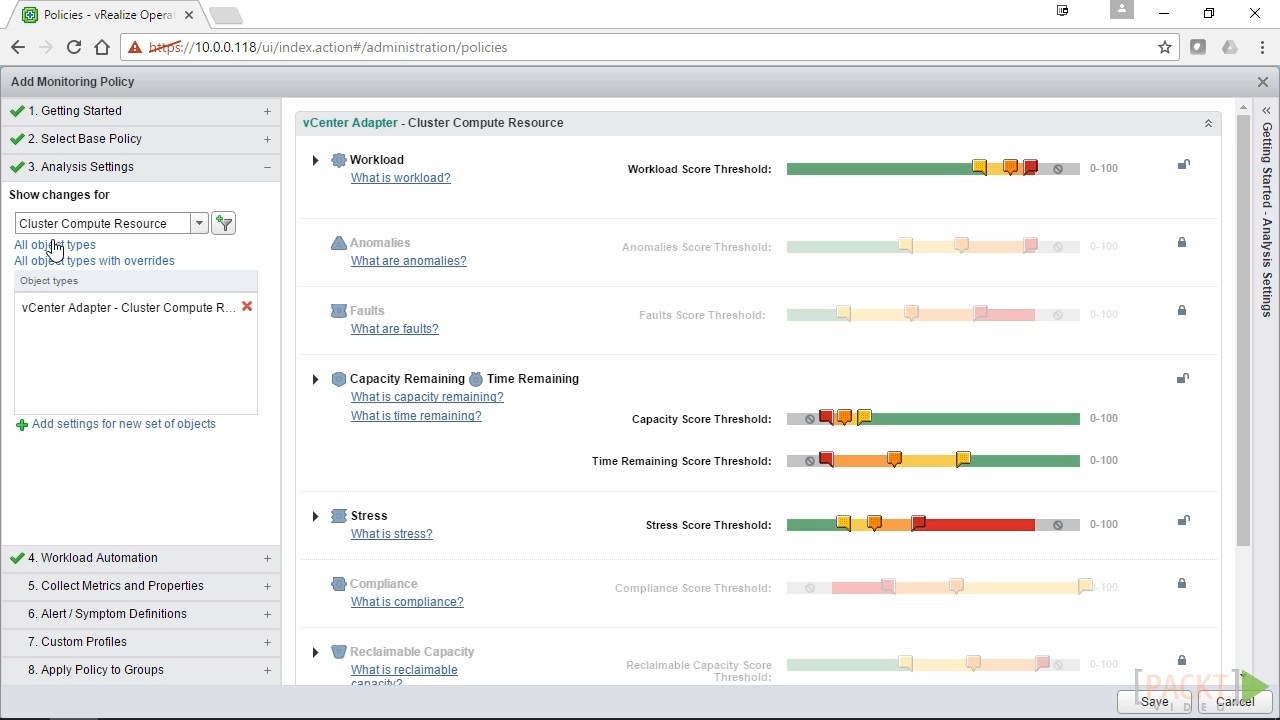Viewport: 1280px width, 720px height.
Task: Open 1. Getting Started step
Action: pyautogui.click(x=141, y=111)
